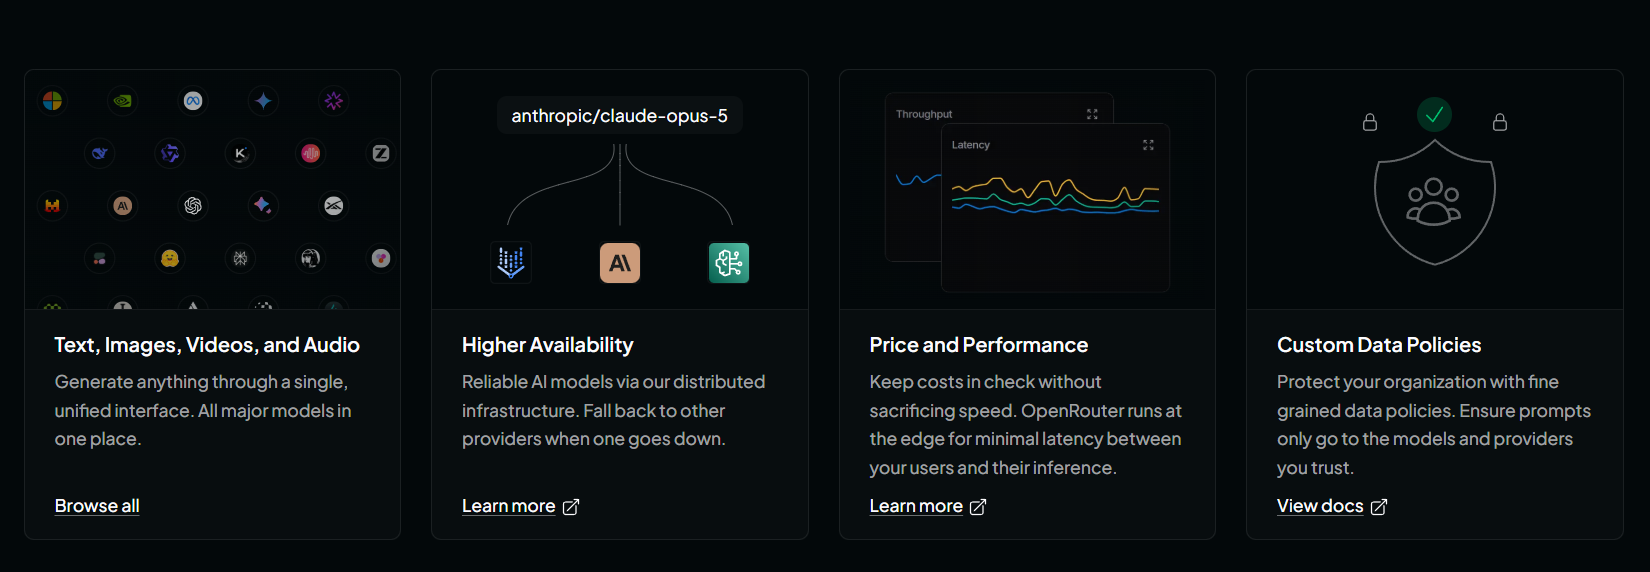This screenshot has height=572, width=1650.
Task: Open the Browse all models link
Action: point(97,506)
